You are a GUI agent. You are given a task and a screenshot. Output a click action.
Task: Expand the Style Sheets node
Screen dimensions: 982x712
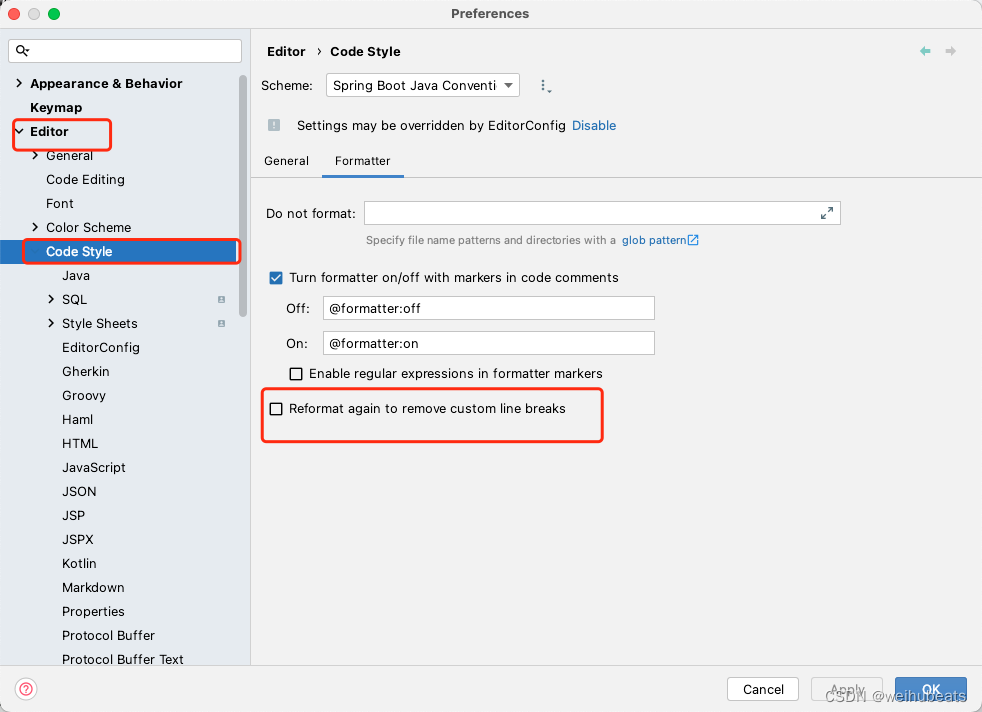point(52,323)
